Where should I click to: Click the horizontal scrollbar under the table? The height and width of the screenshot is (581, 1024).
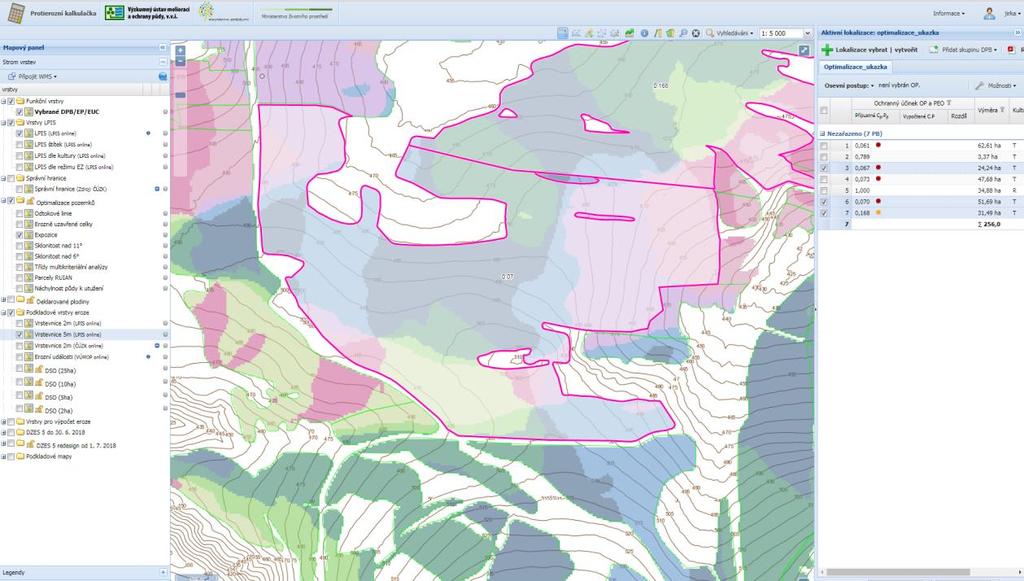pos(897,573)
